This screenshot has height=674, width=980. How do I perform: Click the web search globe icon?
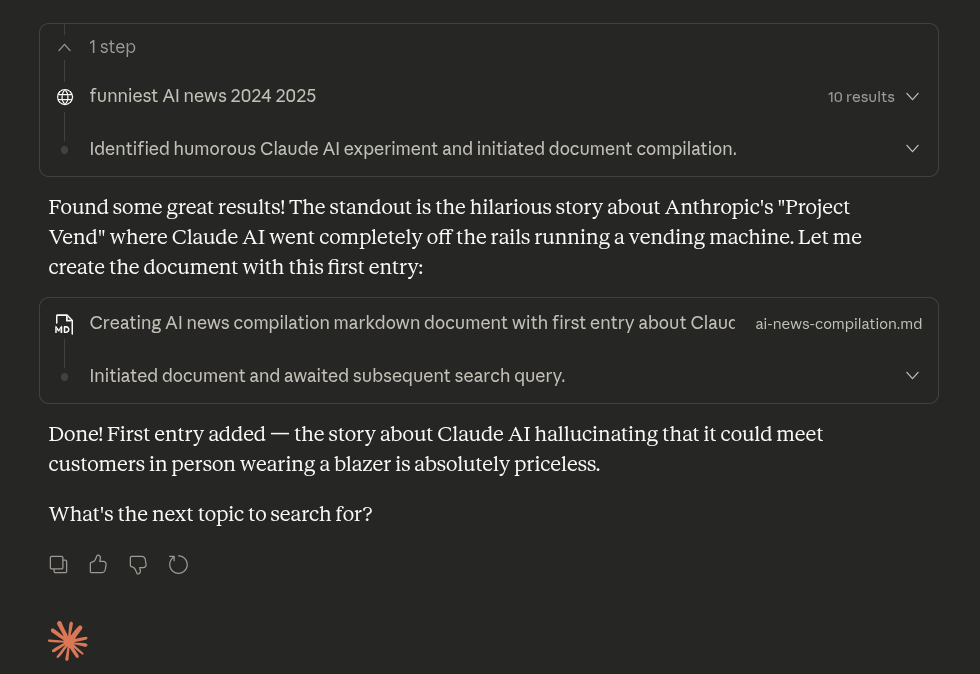point(65,96)
